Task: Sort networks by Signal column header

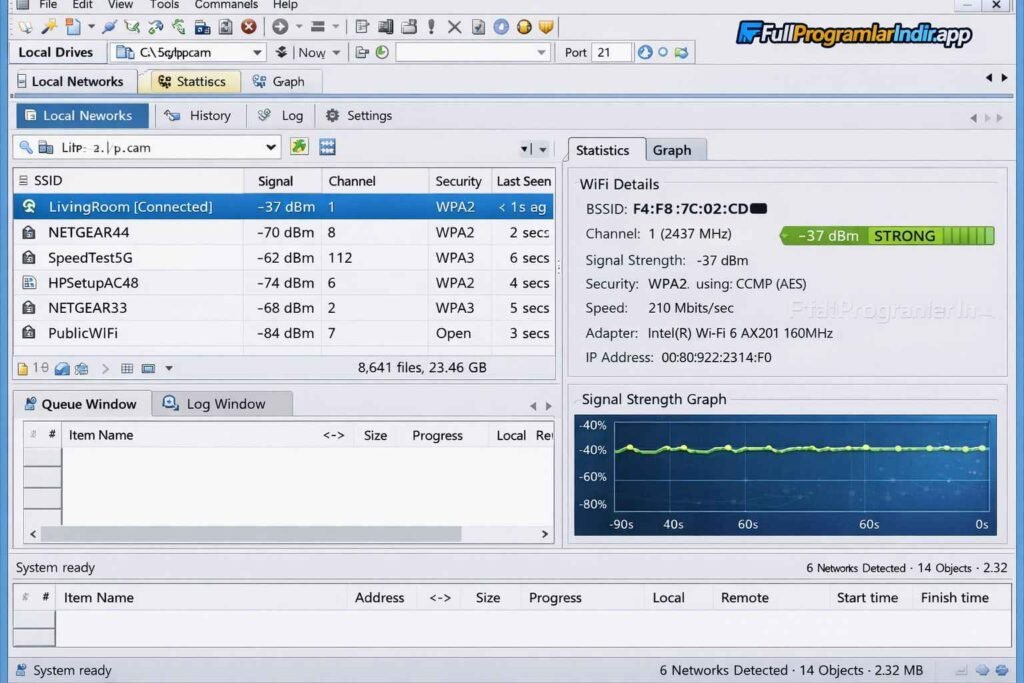Action: tap(275, 181)
